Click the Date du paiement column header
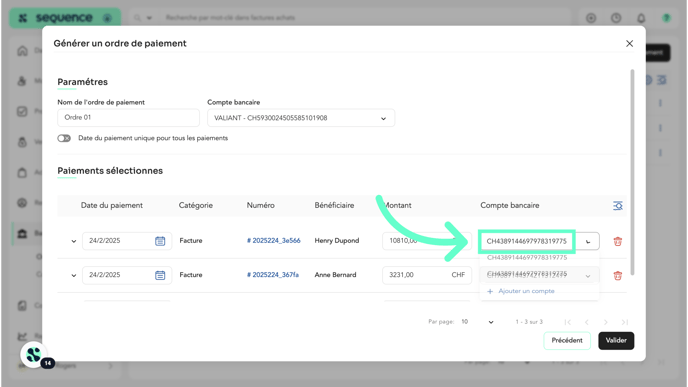 (111, 205)
